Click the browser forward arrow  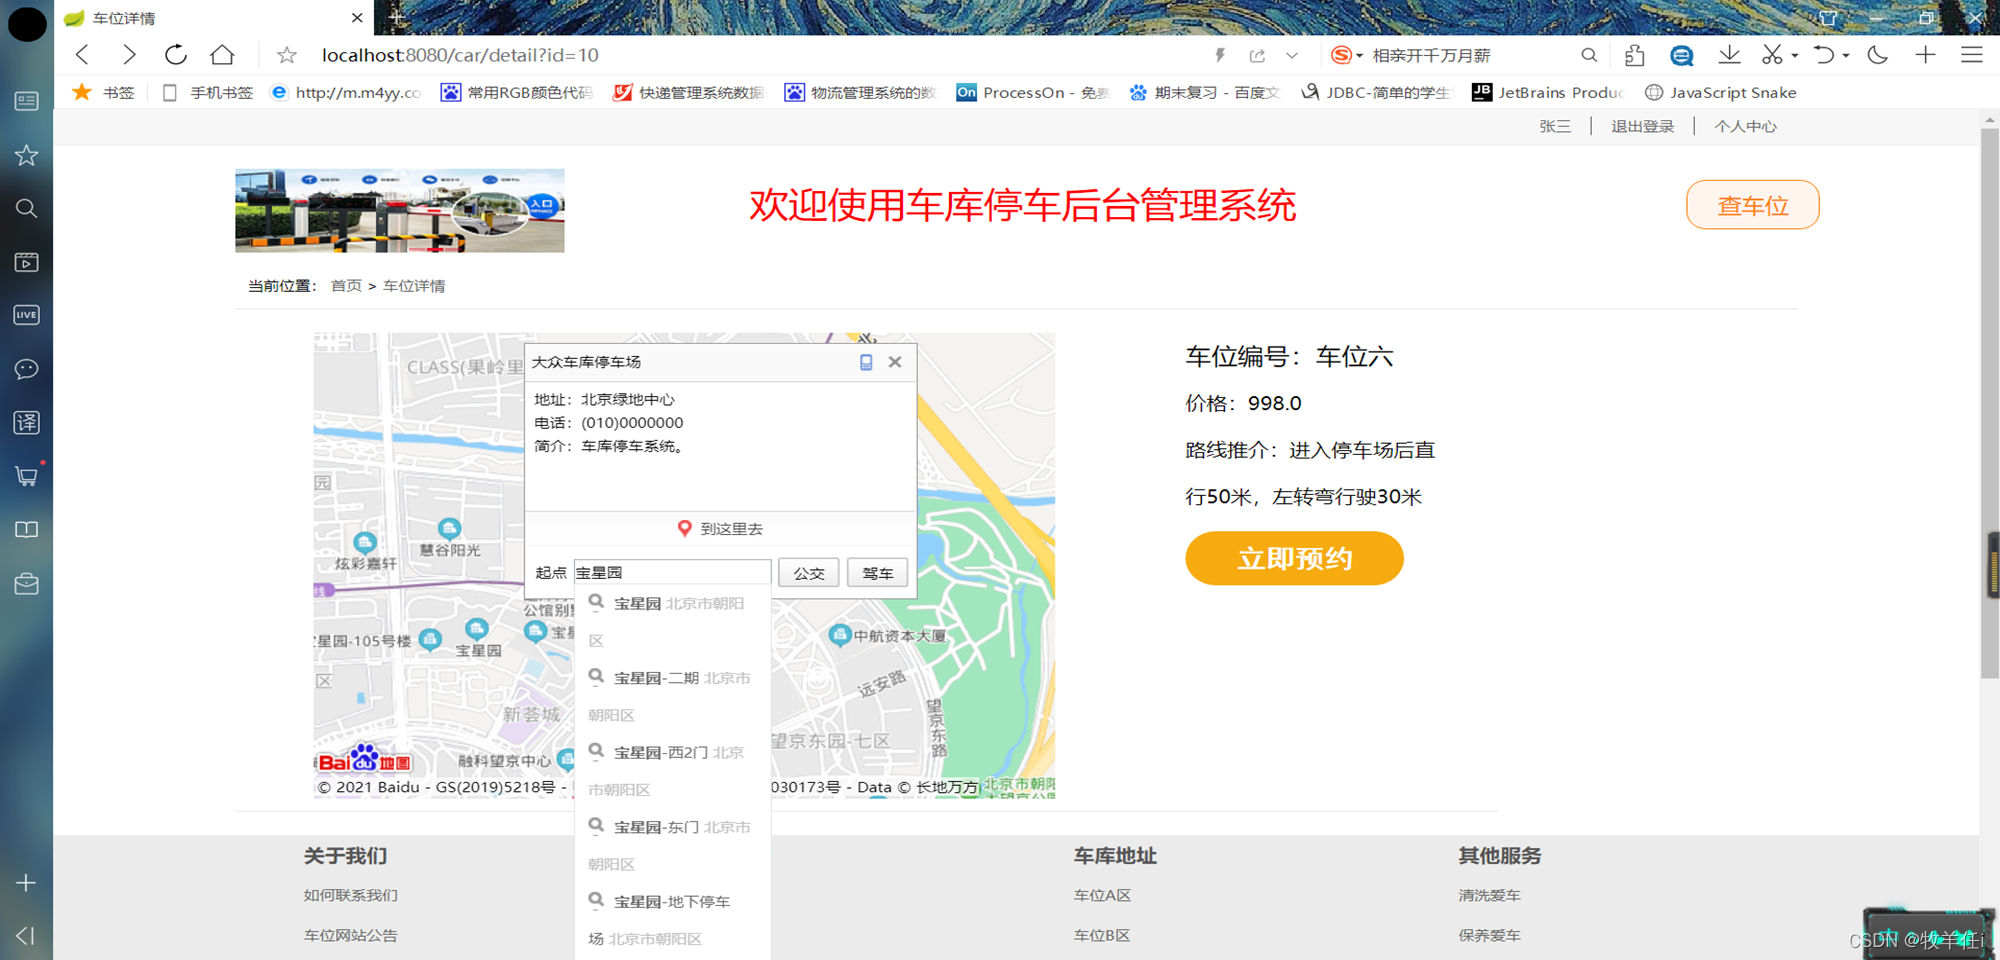coord(128,55)
